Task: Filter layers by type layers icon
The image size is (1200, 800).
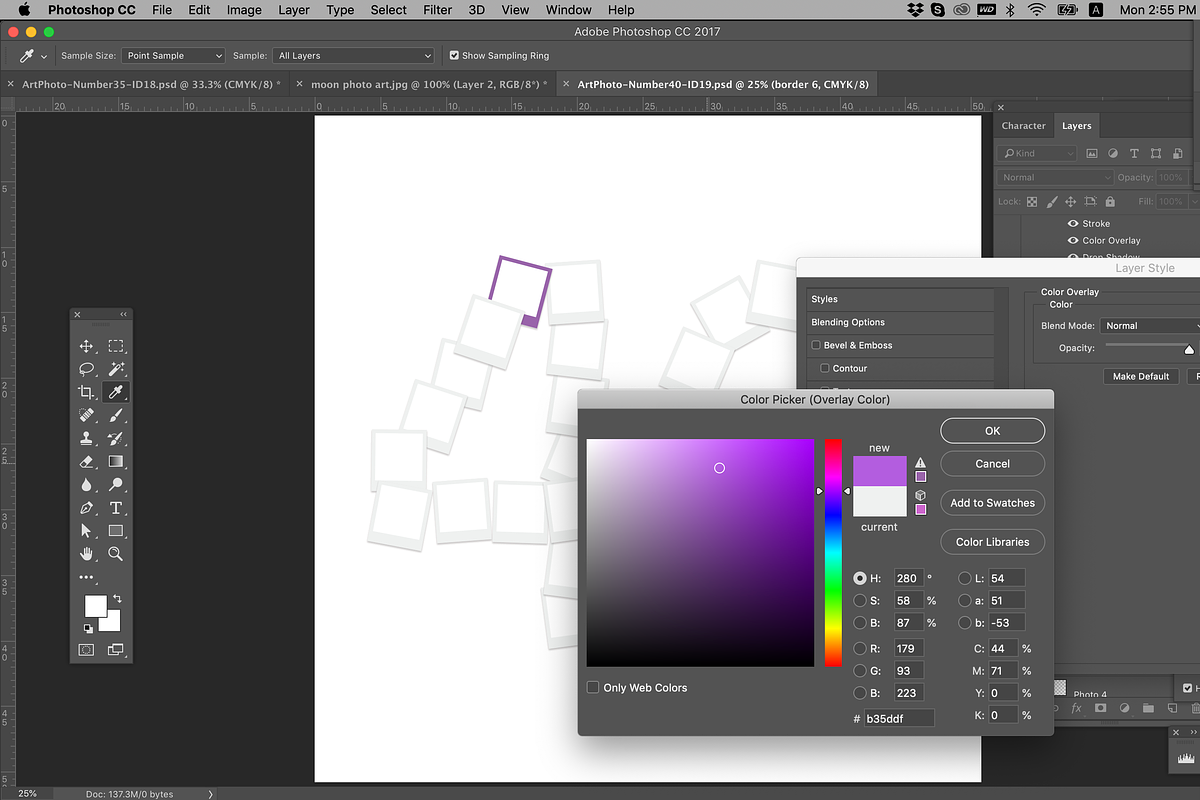Action: pyautogui.click(x=1134, y=153)
